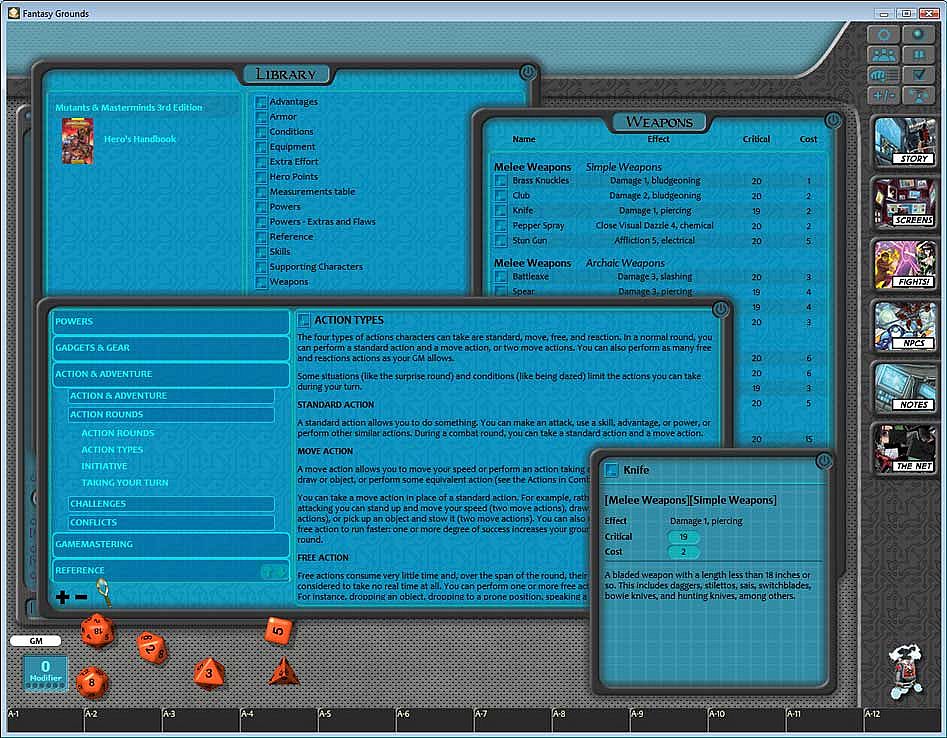Collapse the top-level ACTION & ADVENTURE section
This screenshot has height=738, width=947.
(x=171, y=374)
